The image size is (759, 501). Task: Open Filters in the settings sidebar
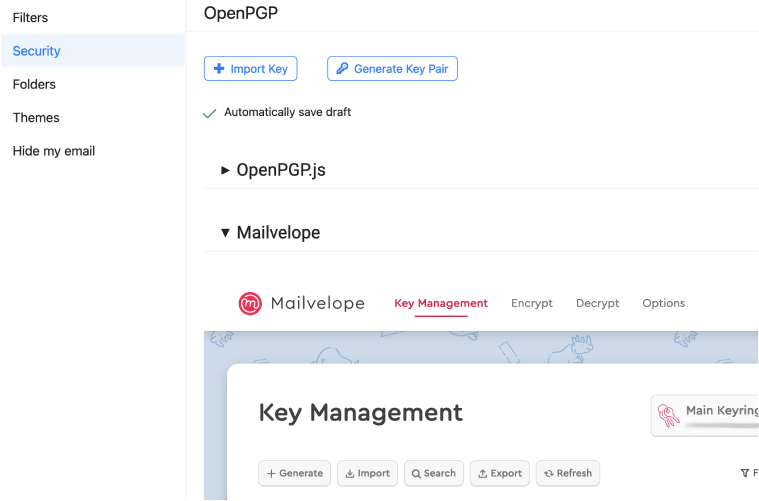click(x=30, y=17)
